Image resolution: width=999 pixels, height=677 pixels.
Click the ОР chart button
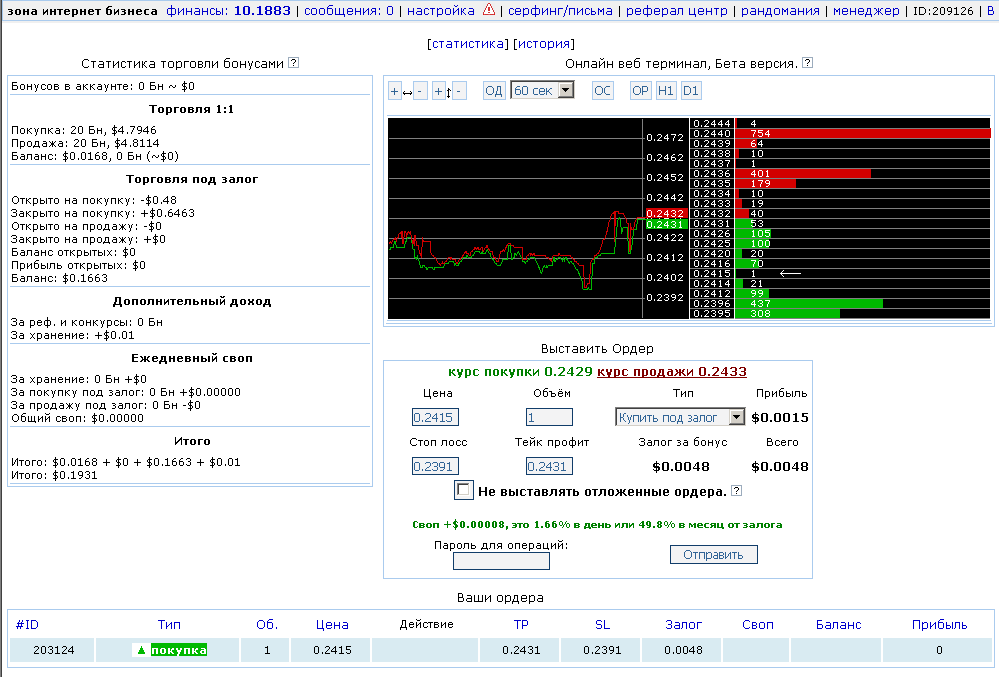tap(640, 91)
